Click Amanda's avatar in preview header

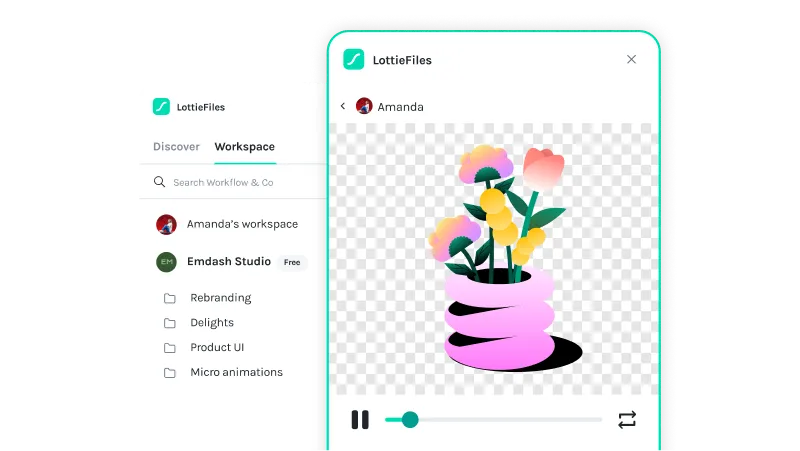coord(364,106)
